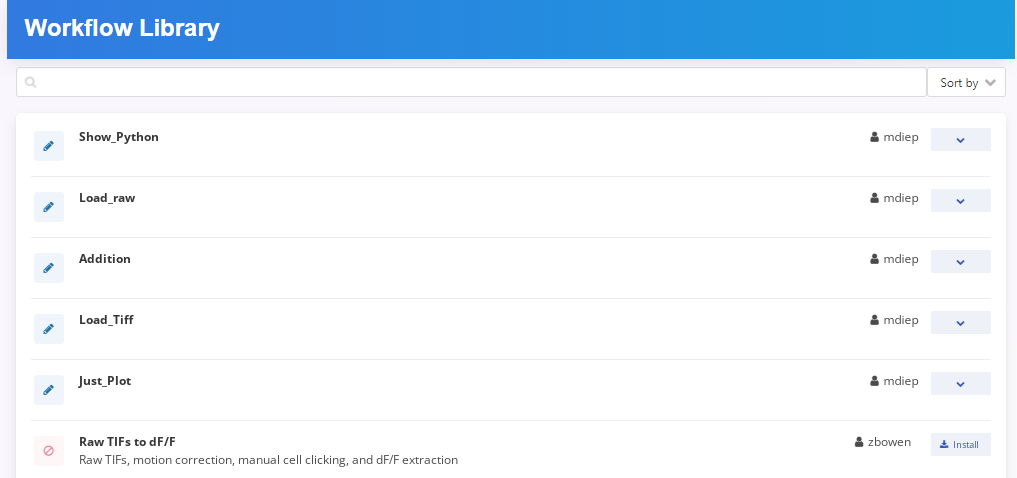This screenshot has height=478, width=1017.
Task: Click the red blocked icon beside Raw TIFs to dF/F
Action: 48,451
